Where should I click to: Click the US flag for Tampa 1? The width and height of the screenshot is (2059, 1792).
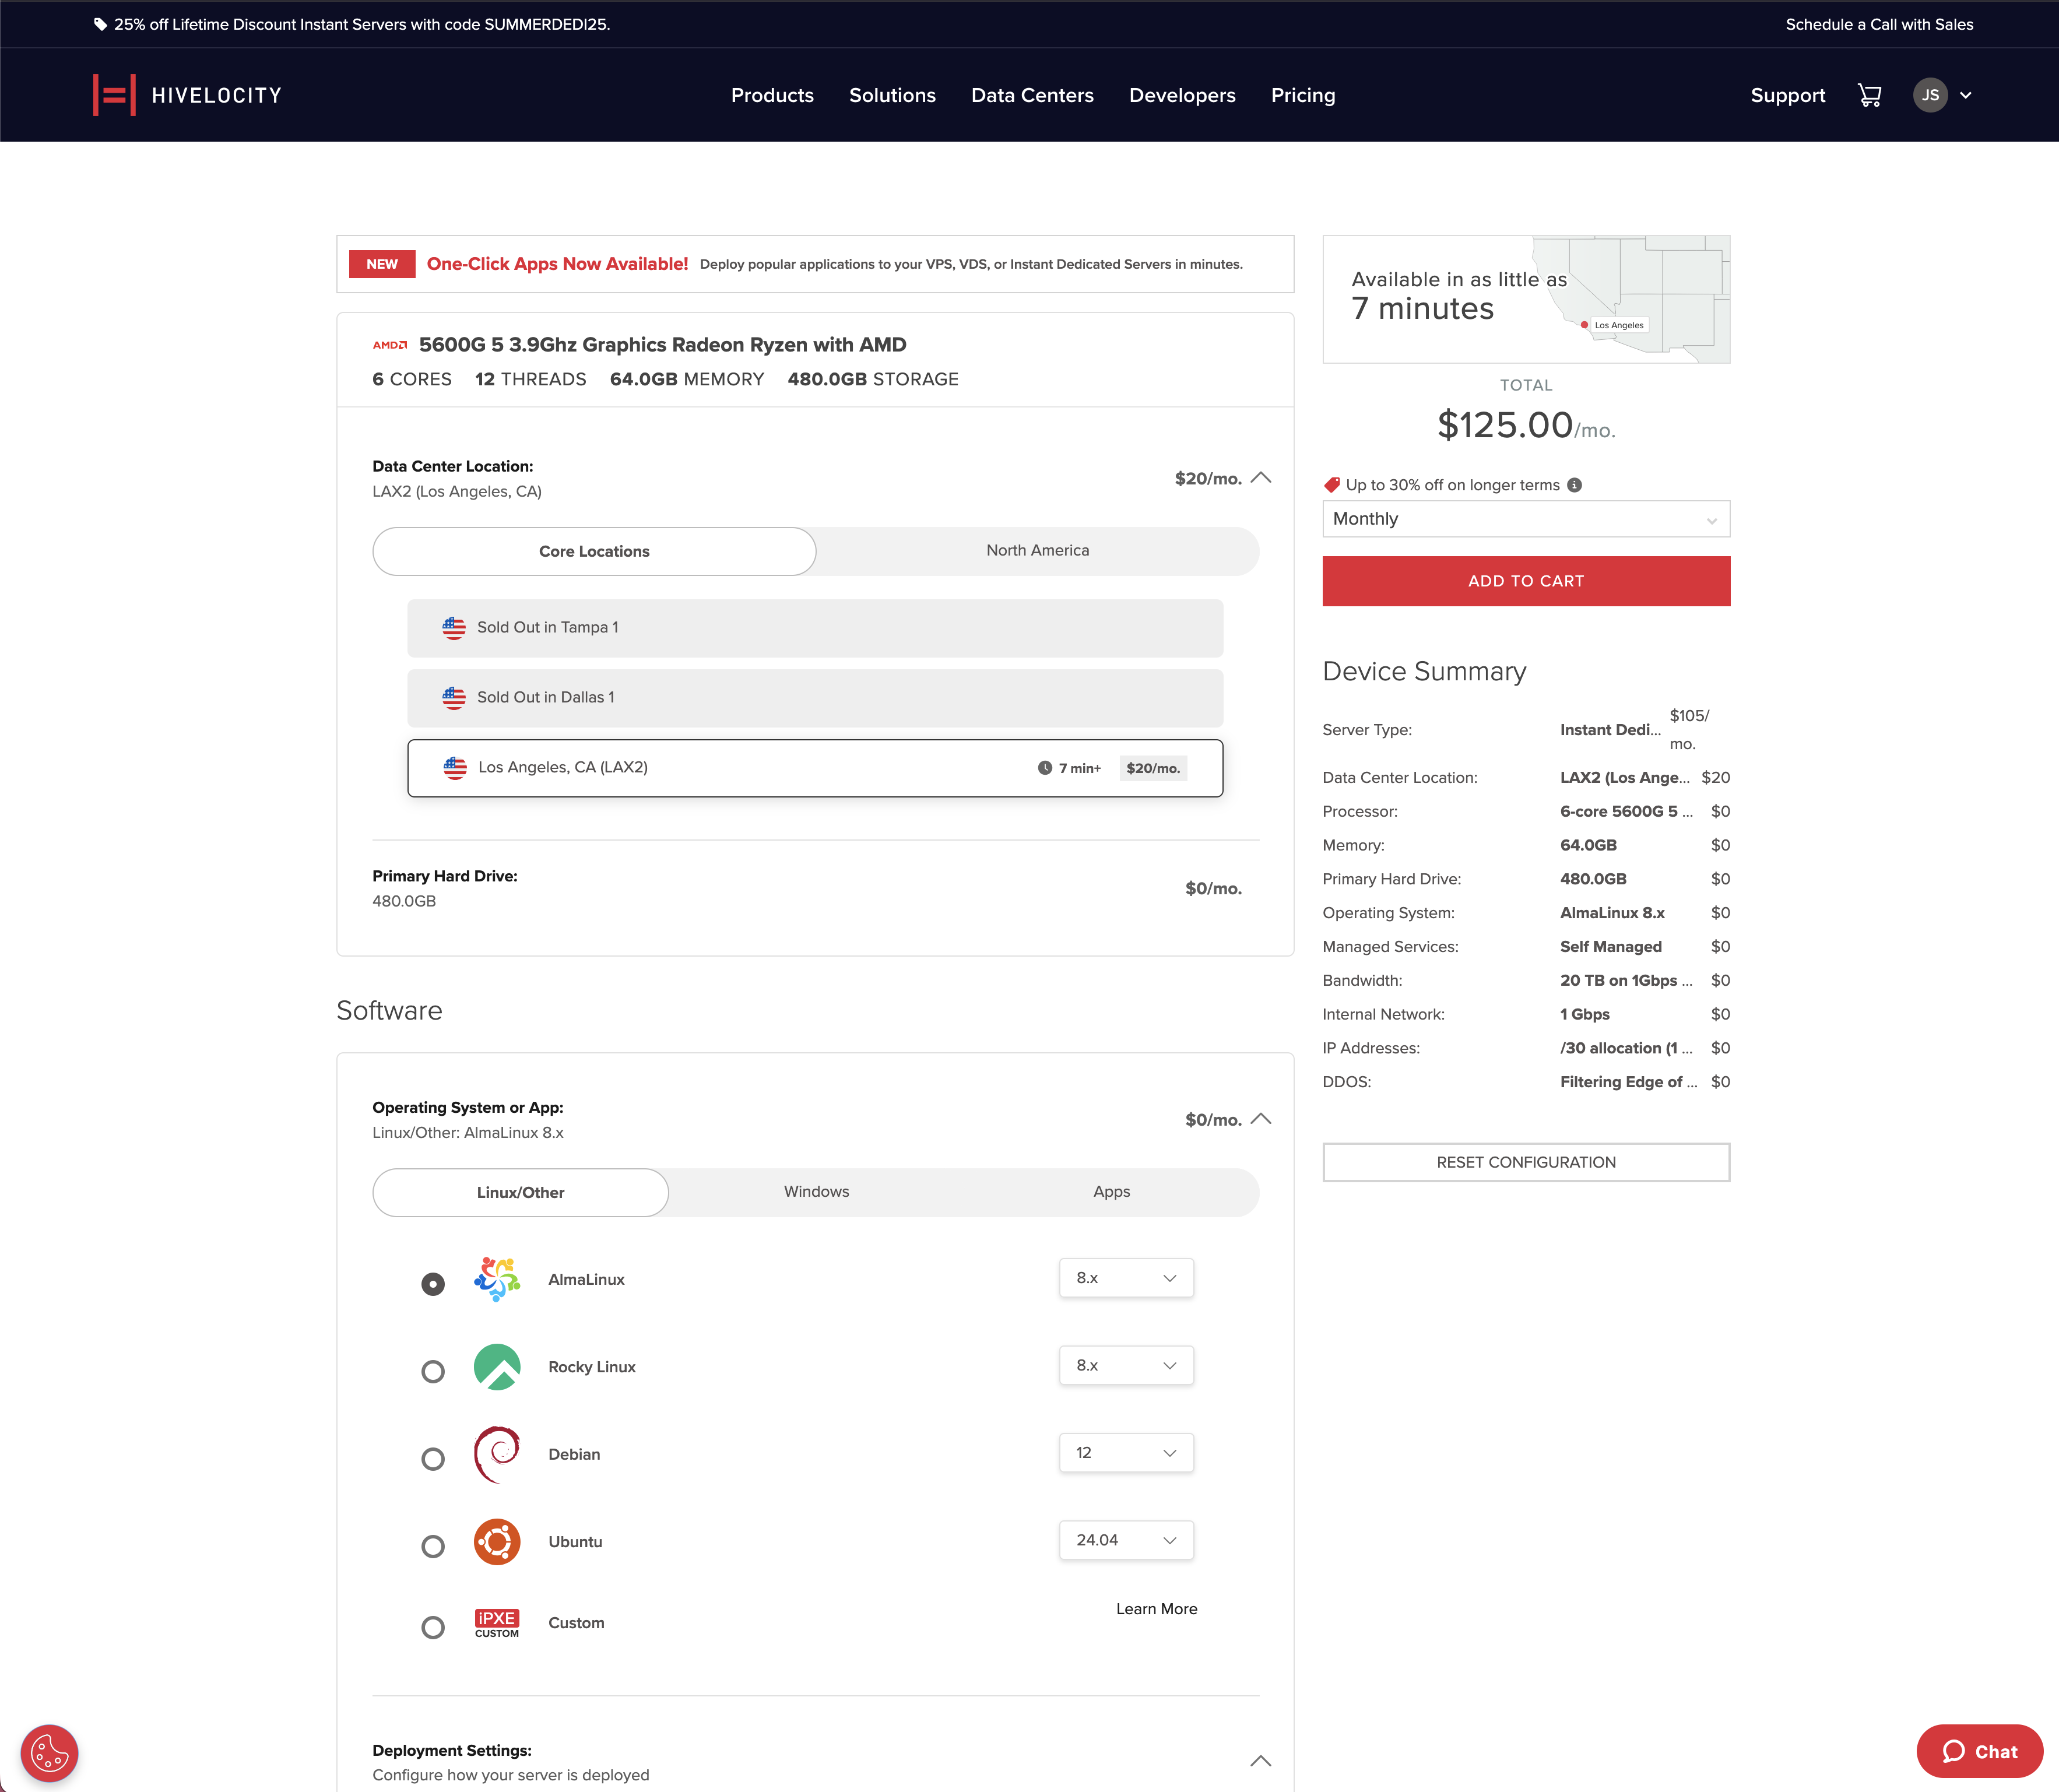click(x=454, y=628)
